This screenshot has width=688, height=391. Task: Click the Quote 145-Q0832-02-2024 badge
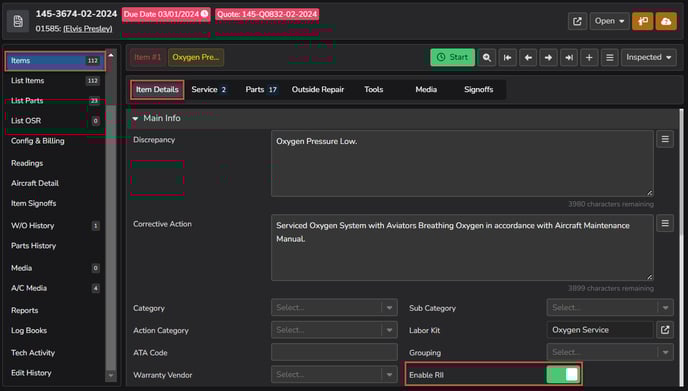tap(267, 14)
